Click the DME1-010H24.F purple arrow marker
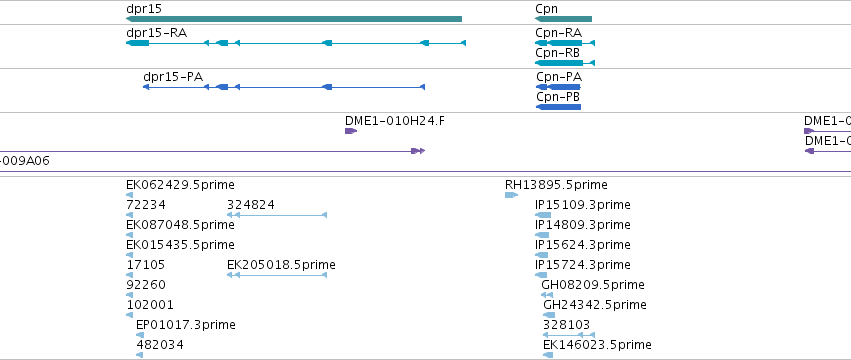851x360 pixels. [x=351, y=131]
